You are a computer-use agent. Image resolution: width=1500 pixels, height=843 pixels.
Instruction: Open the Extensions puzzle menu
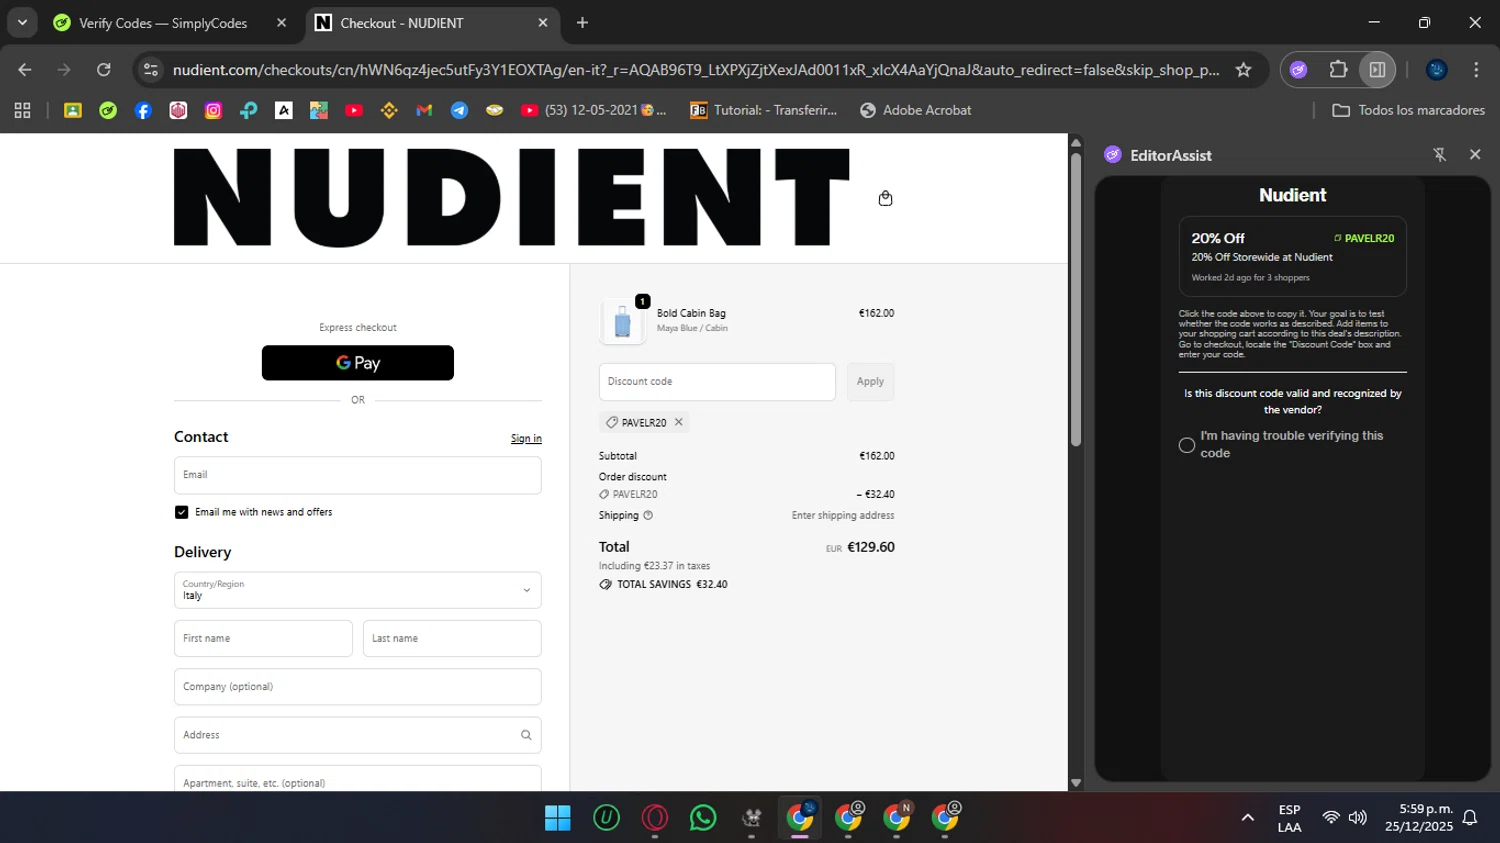(x=1338, y=70)
